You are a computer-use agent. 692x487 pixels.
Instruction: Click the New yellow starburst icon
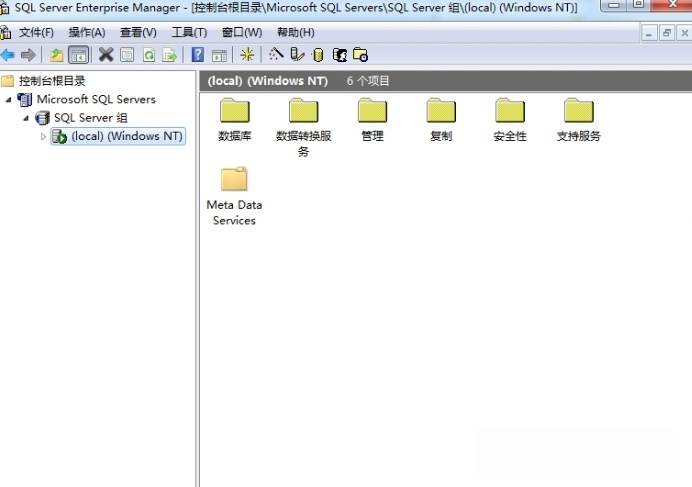point(247,55)
